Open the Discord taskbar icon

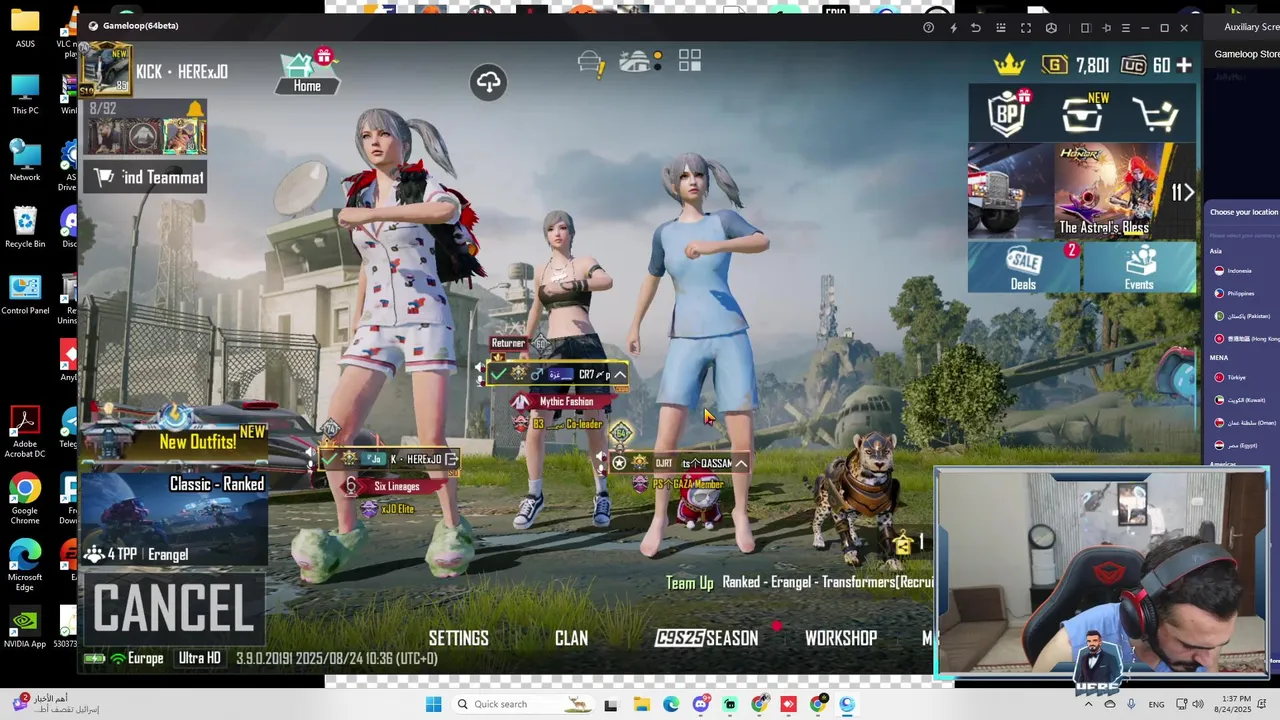click(700, 704)
